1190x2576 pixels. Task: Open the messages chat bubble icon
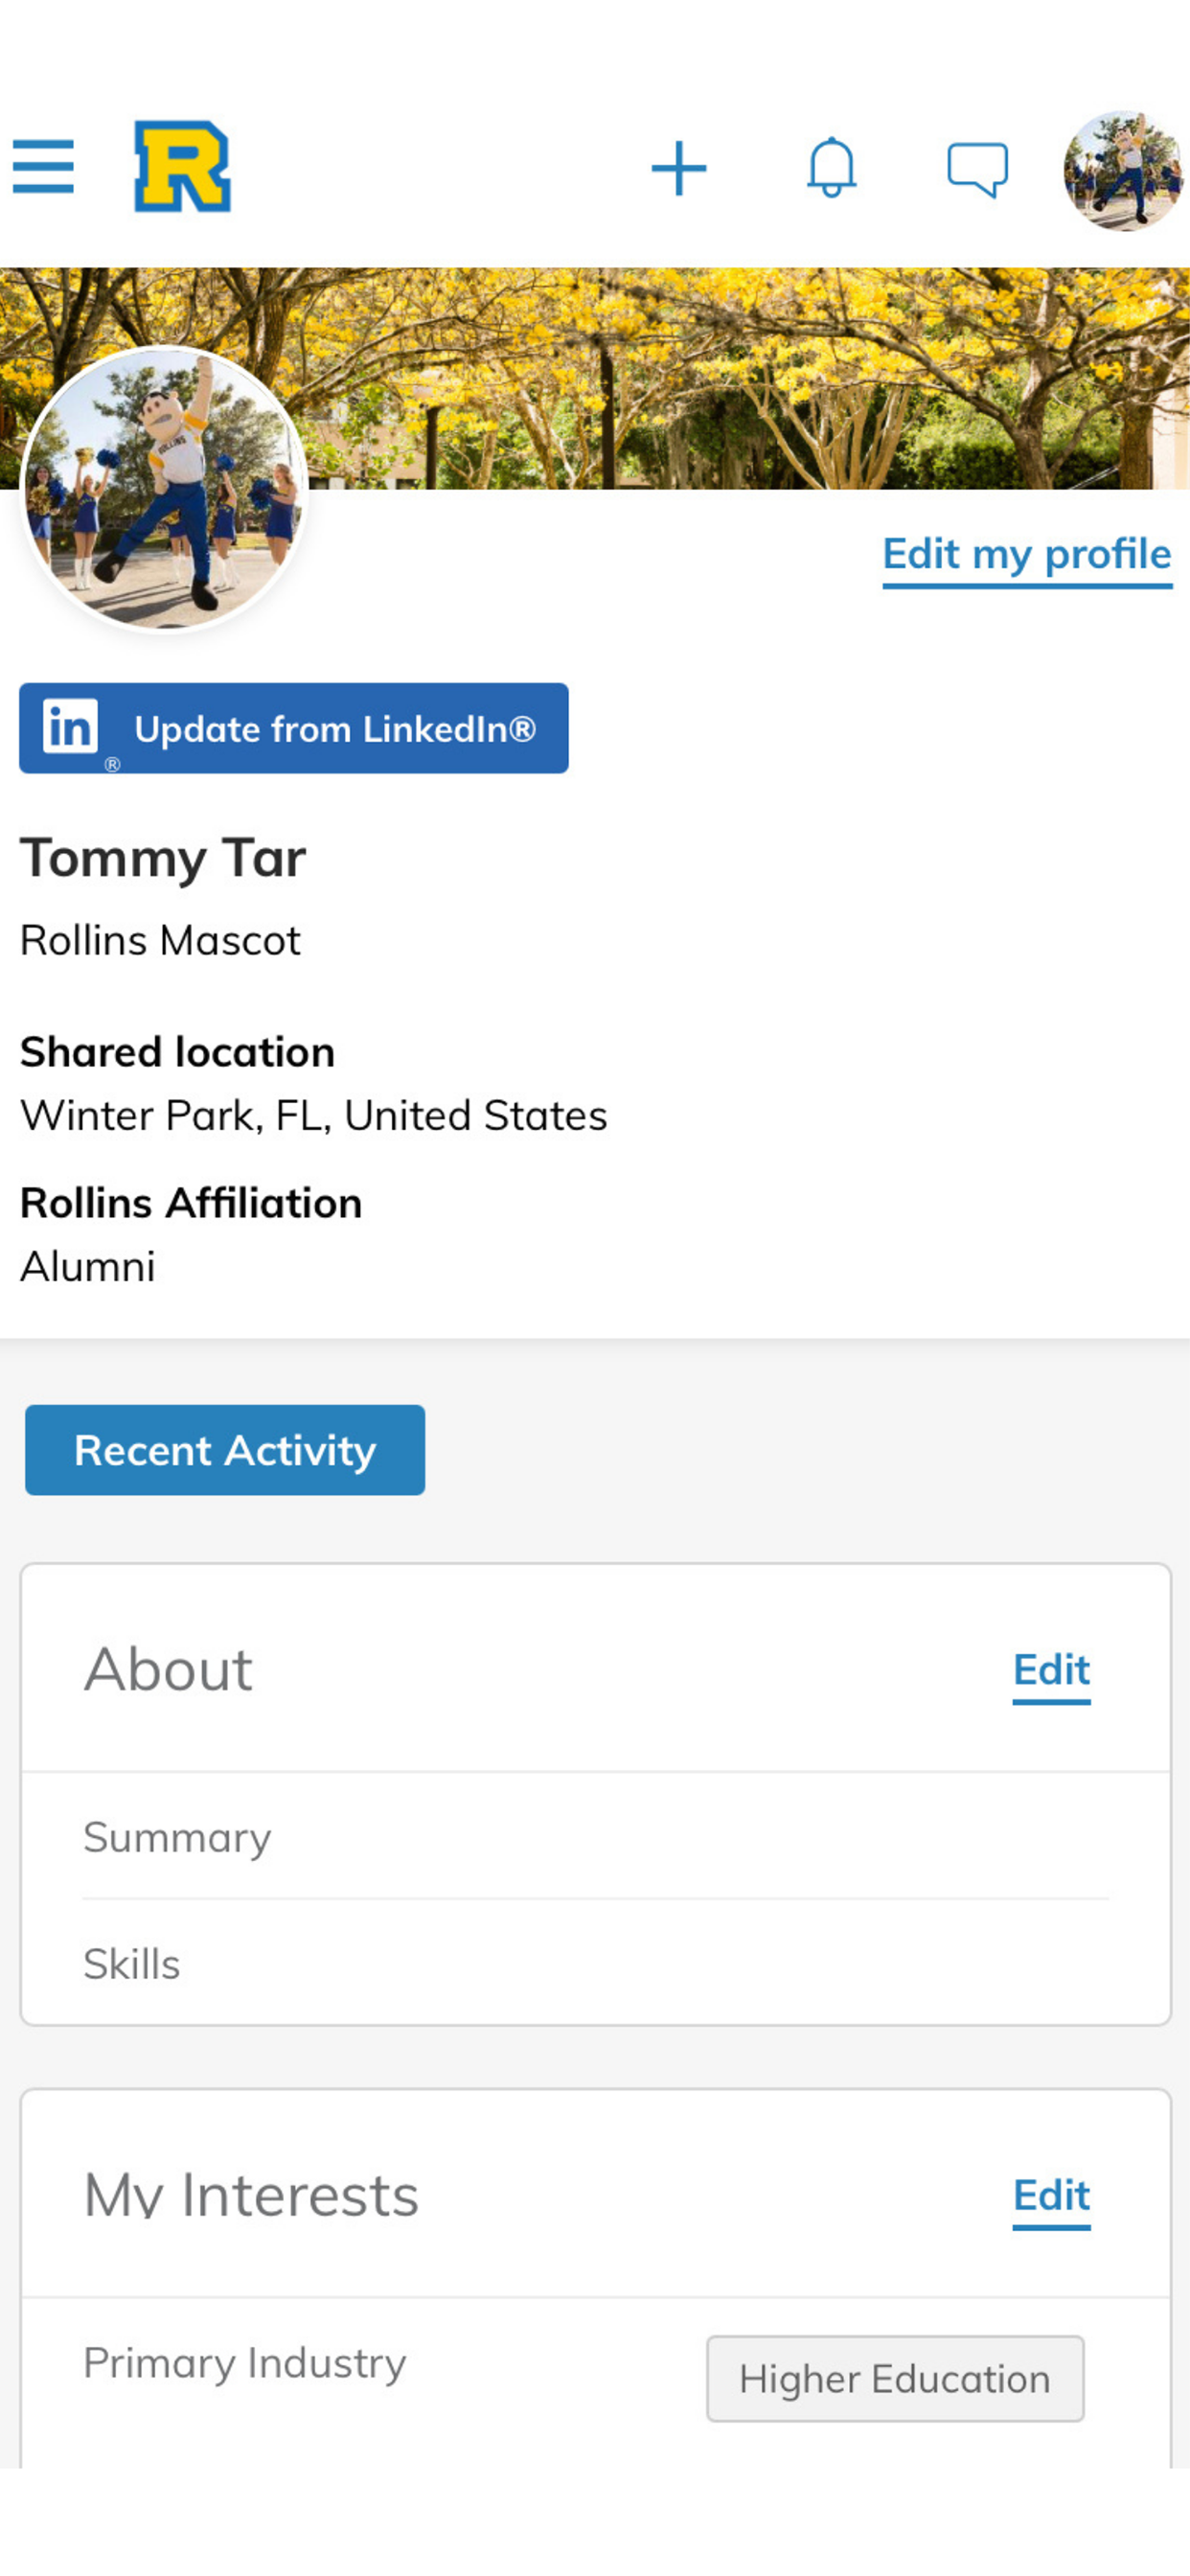click(x=977, y=170)
